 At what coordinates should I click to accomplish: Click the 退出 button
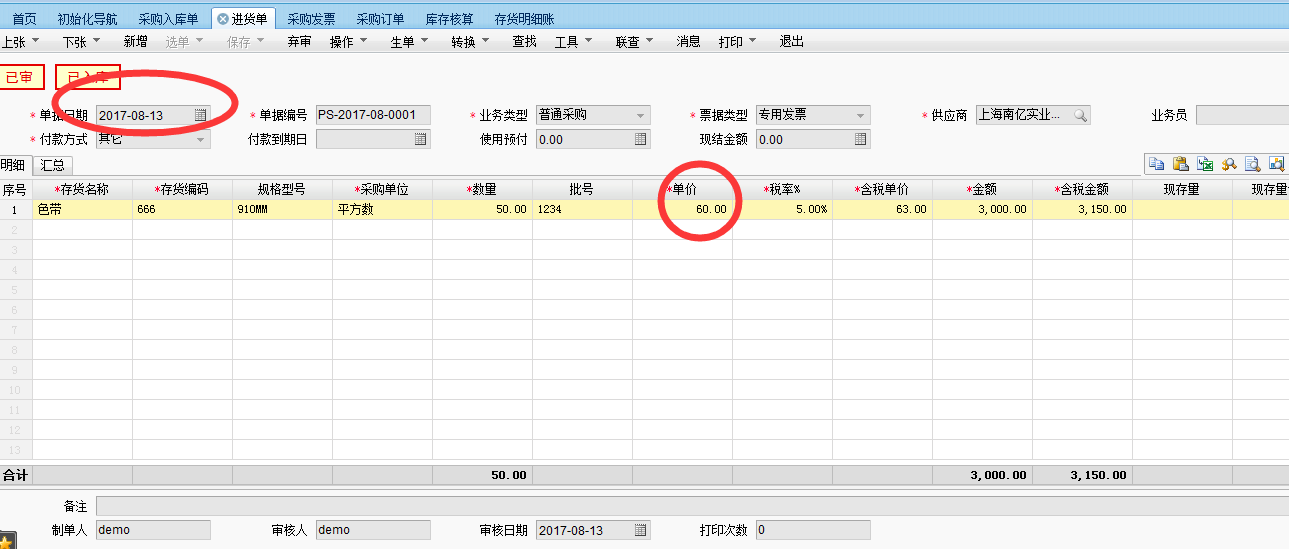[791, 42]
